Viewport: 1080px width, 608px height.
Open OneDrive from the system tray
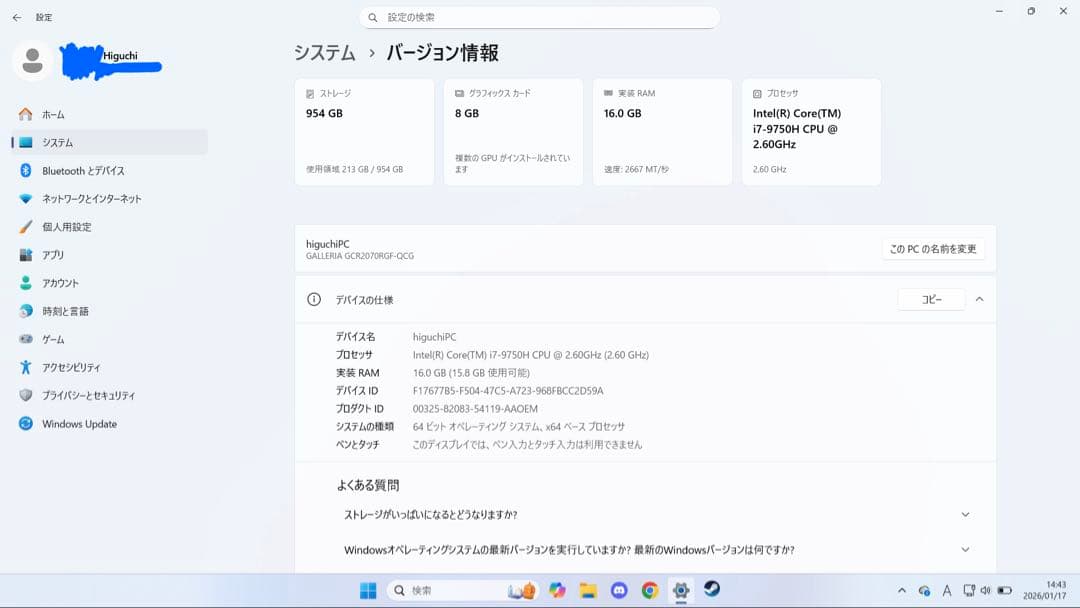[925, 590]
